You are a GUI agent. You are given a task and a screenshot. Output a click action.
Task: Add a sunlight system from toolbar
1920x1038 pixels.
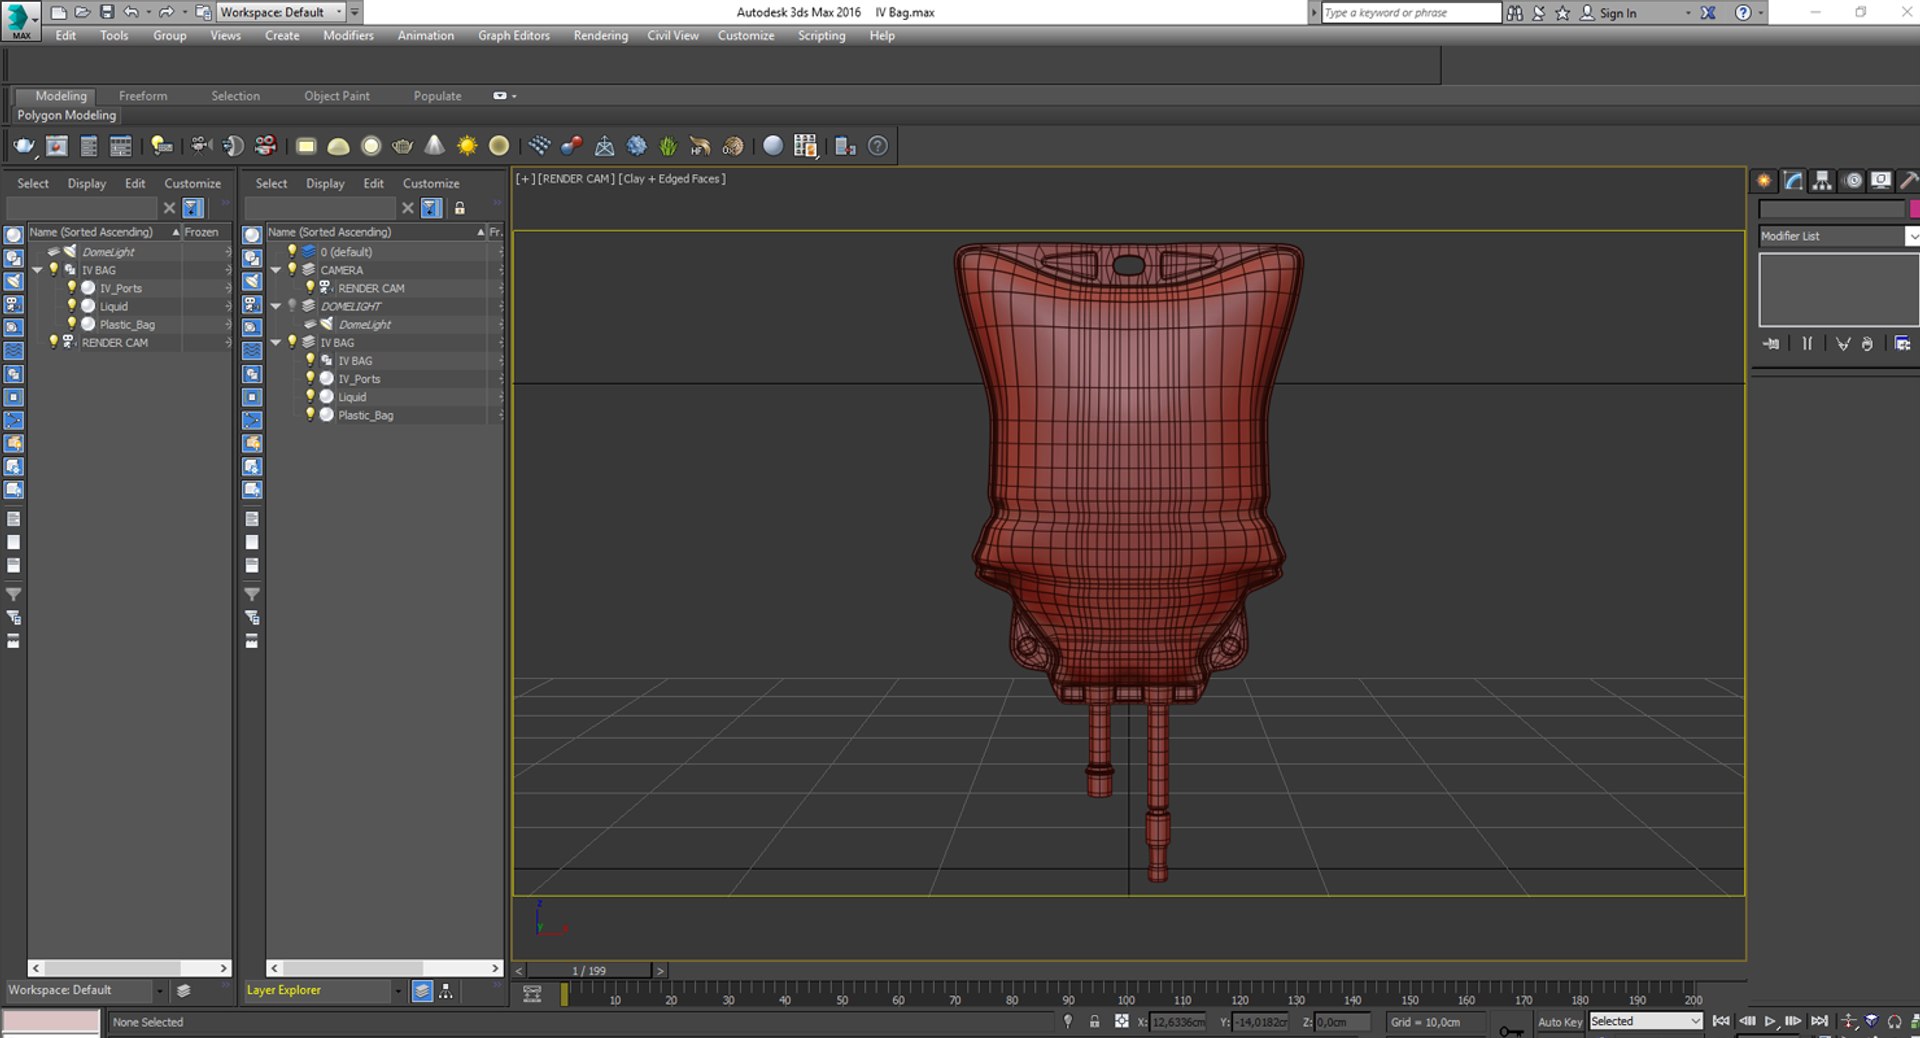pos(467,146)
